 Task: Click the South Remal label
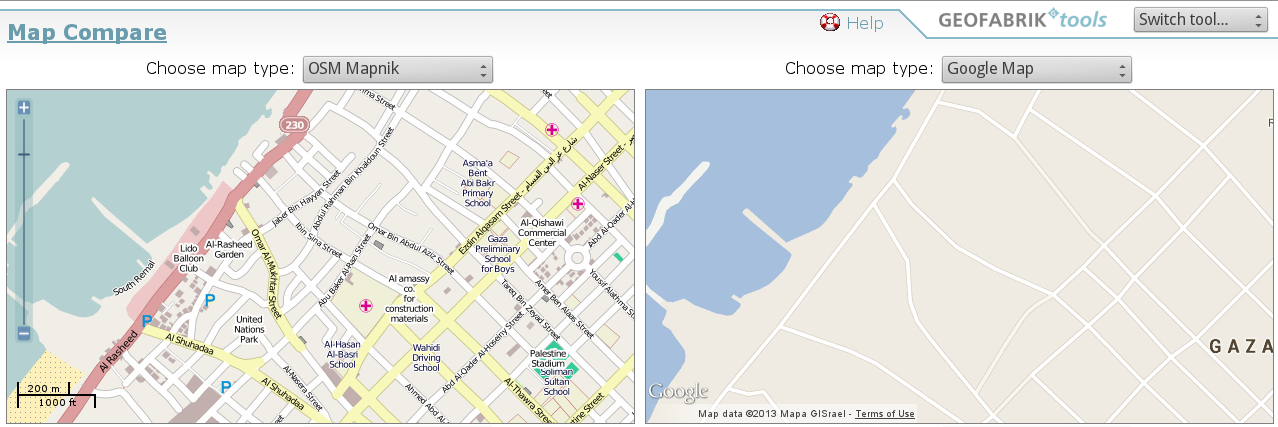(134, 277)
